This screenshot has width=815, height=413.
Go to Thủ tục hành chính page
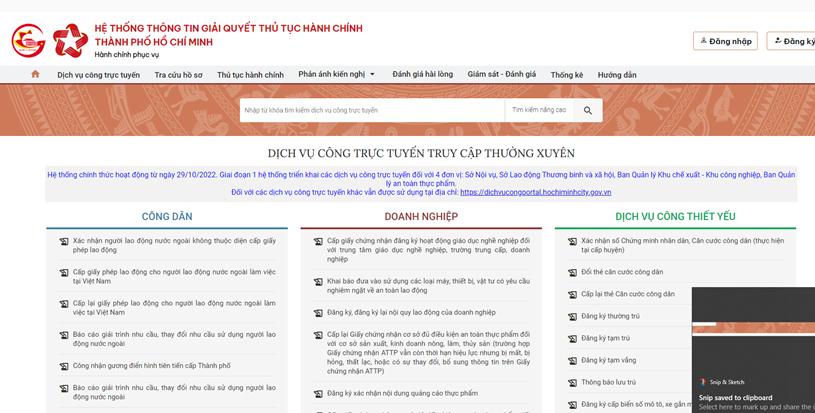(250, 75)
